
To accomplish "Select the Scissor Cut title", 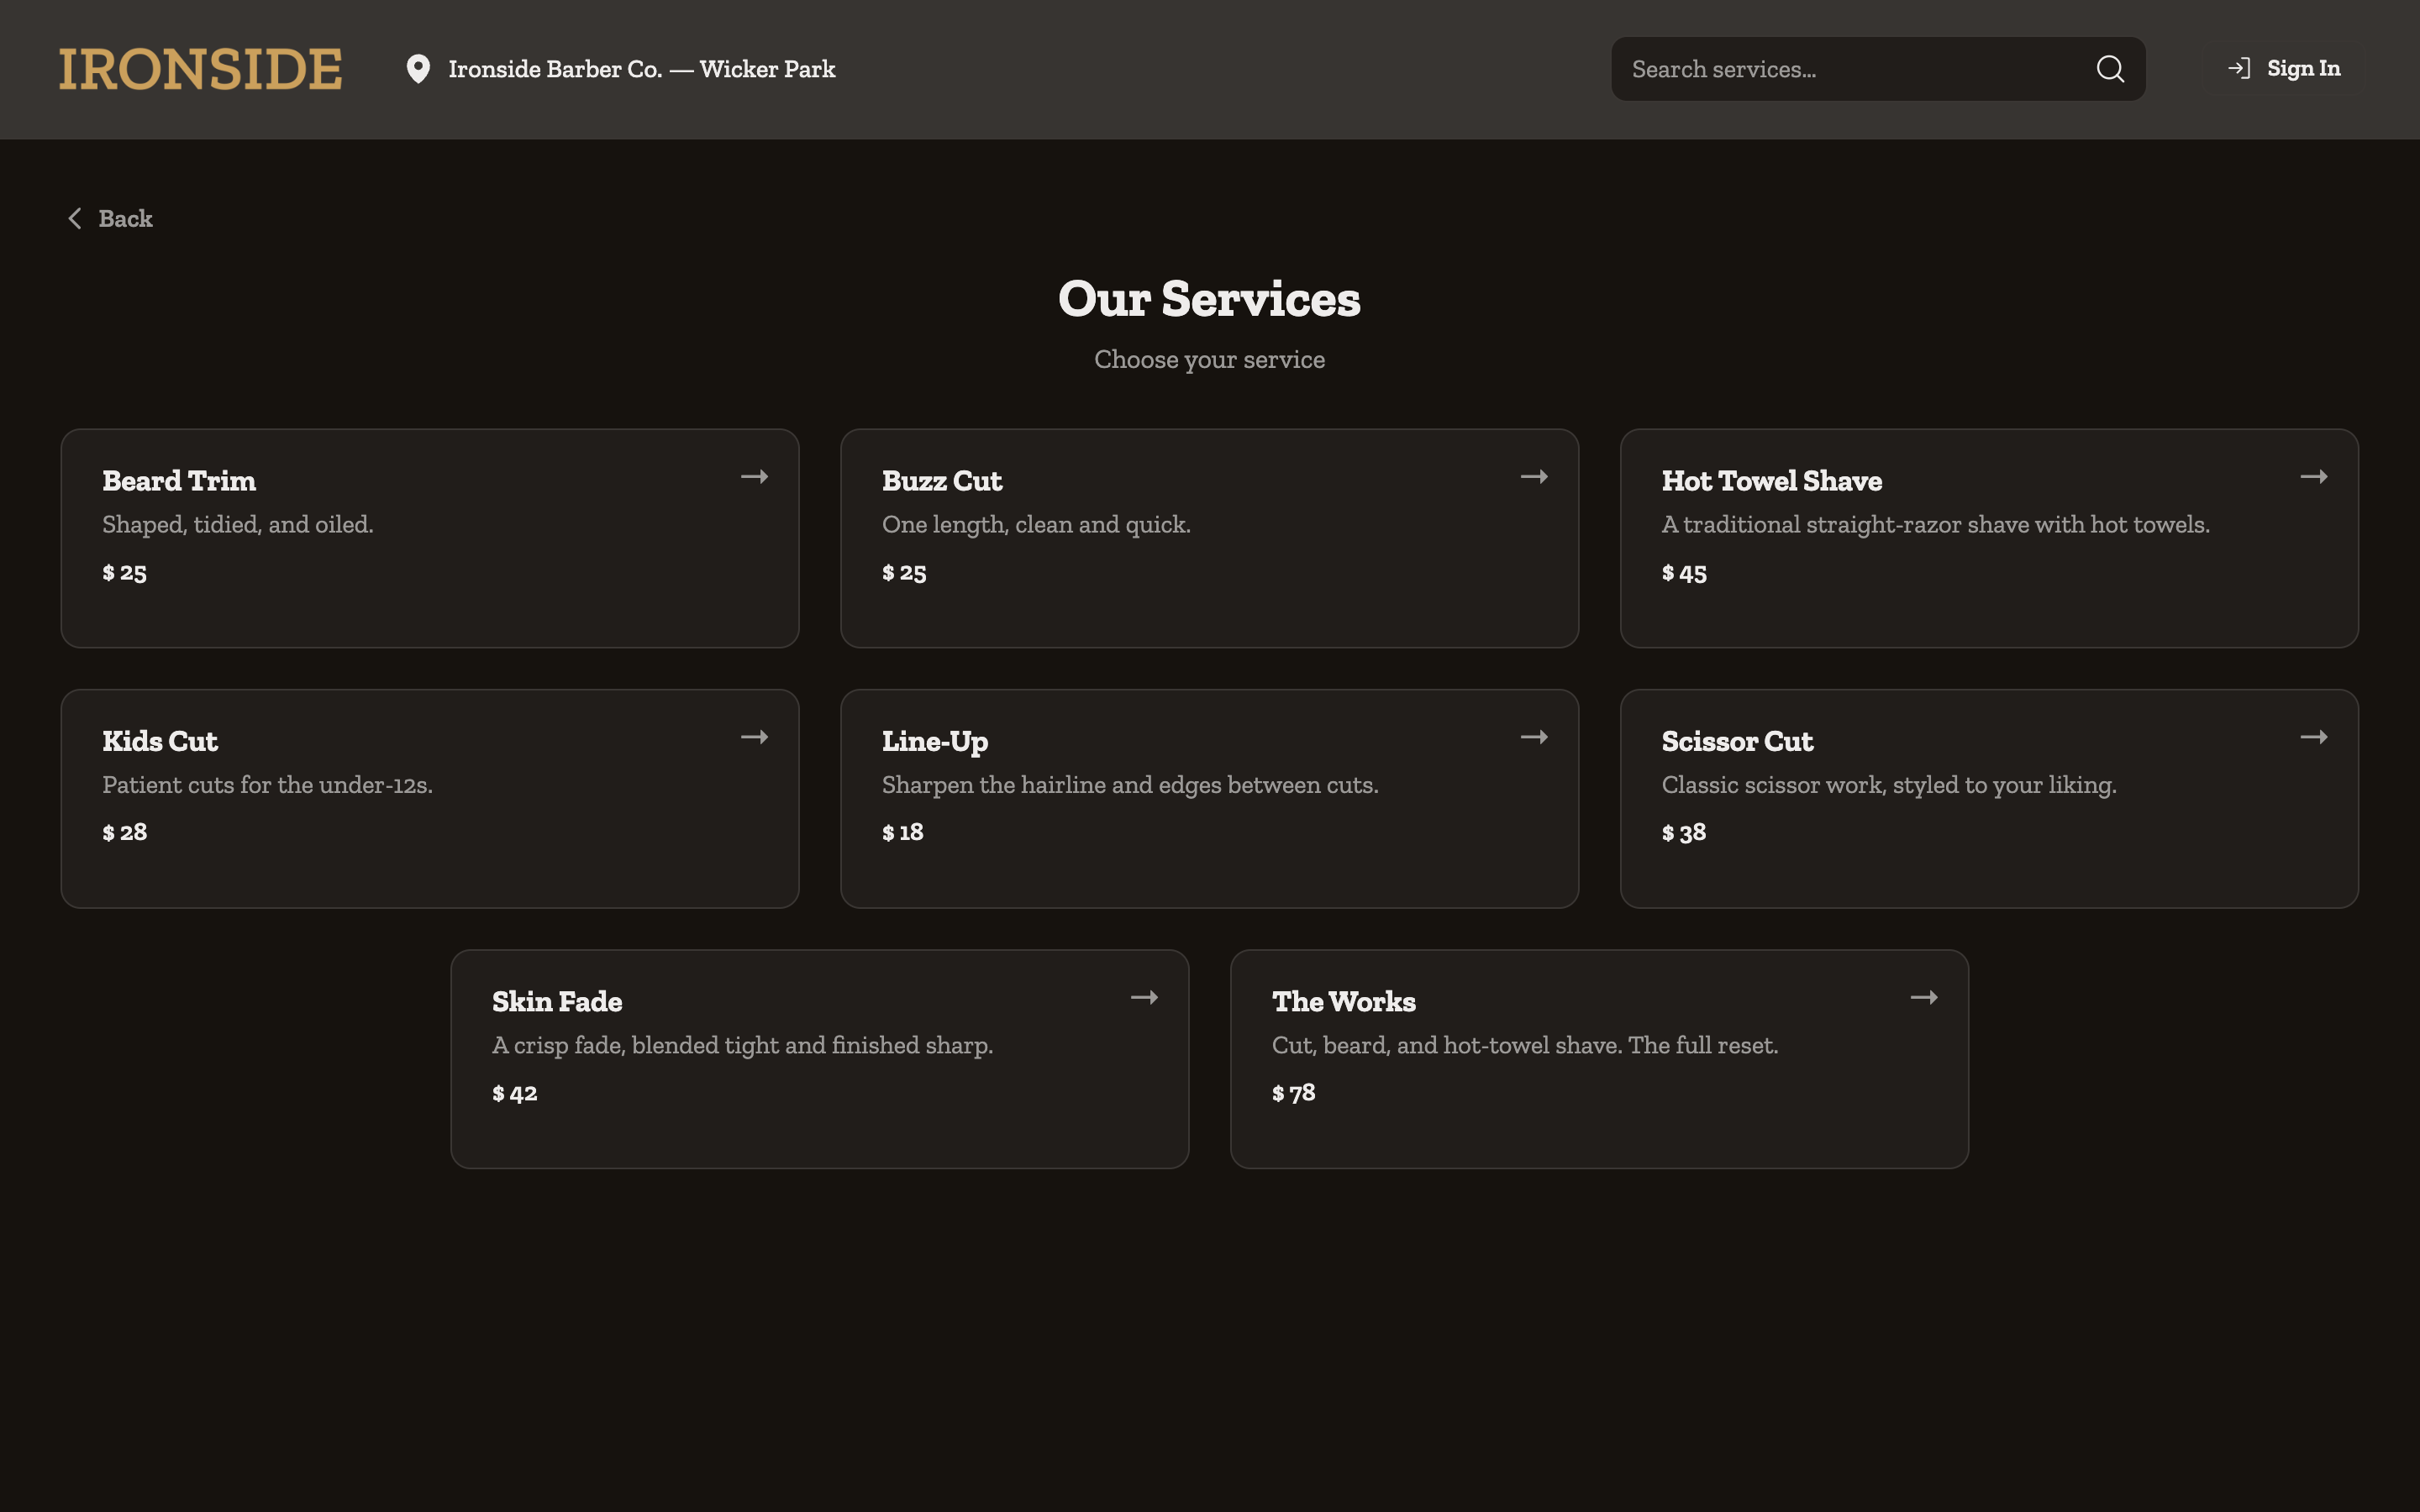I will 1737,741.
